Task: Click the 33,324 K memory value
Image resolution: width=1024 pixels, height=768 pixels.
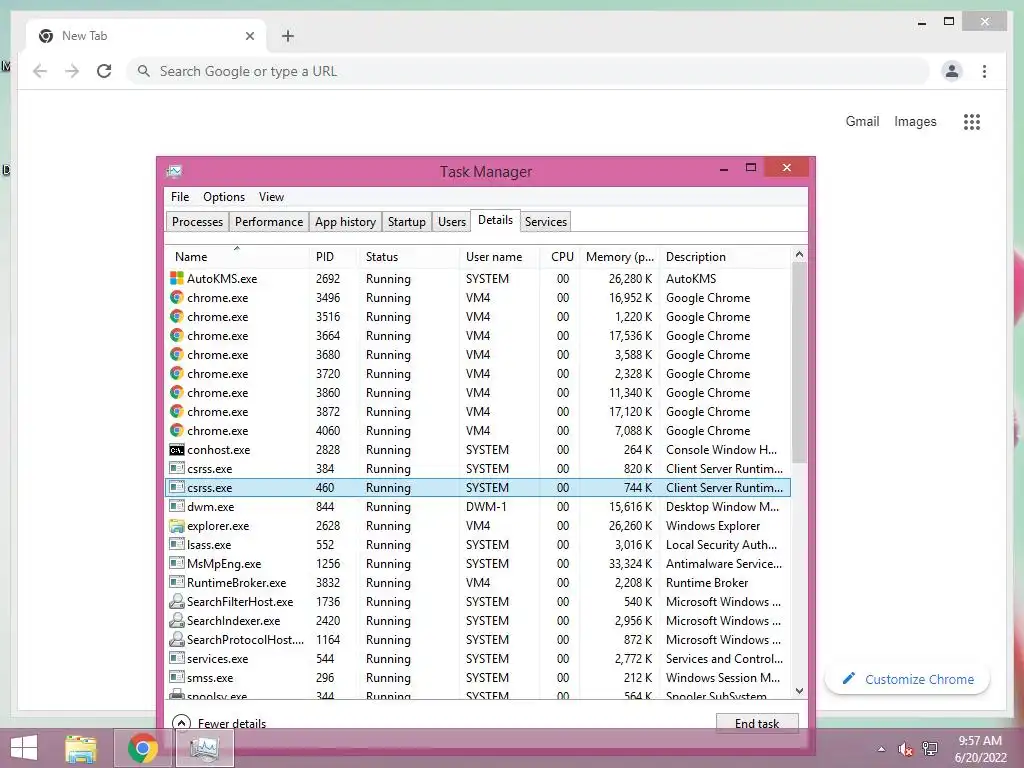Action: point(630,564)
